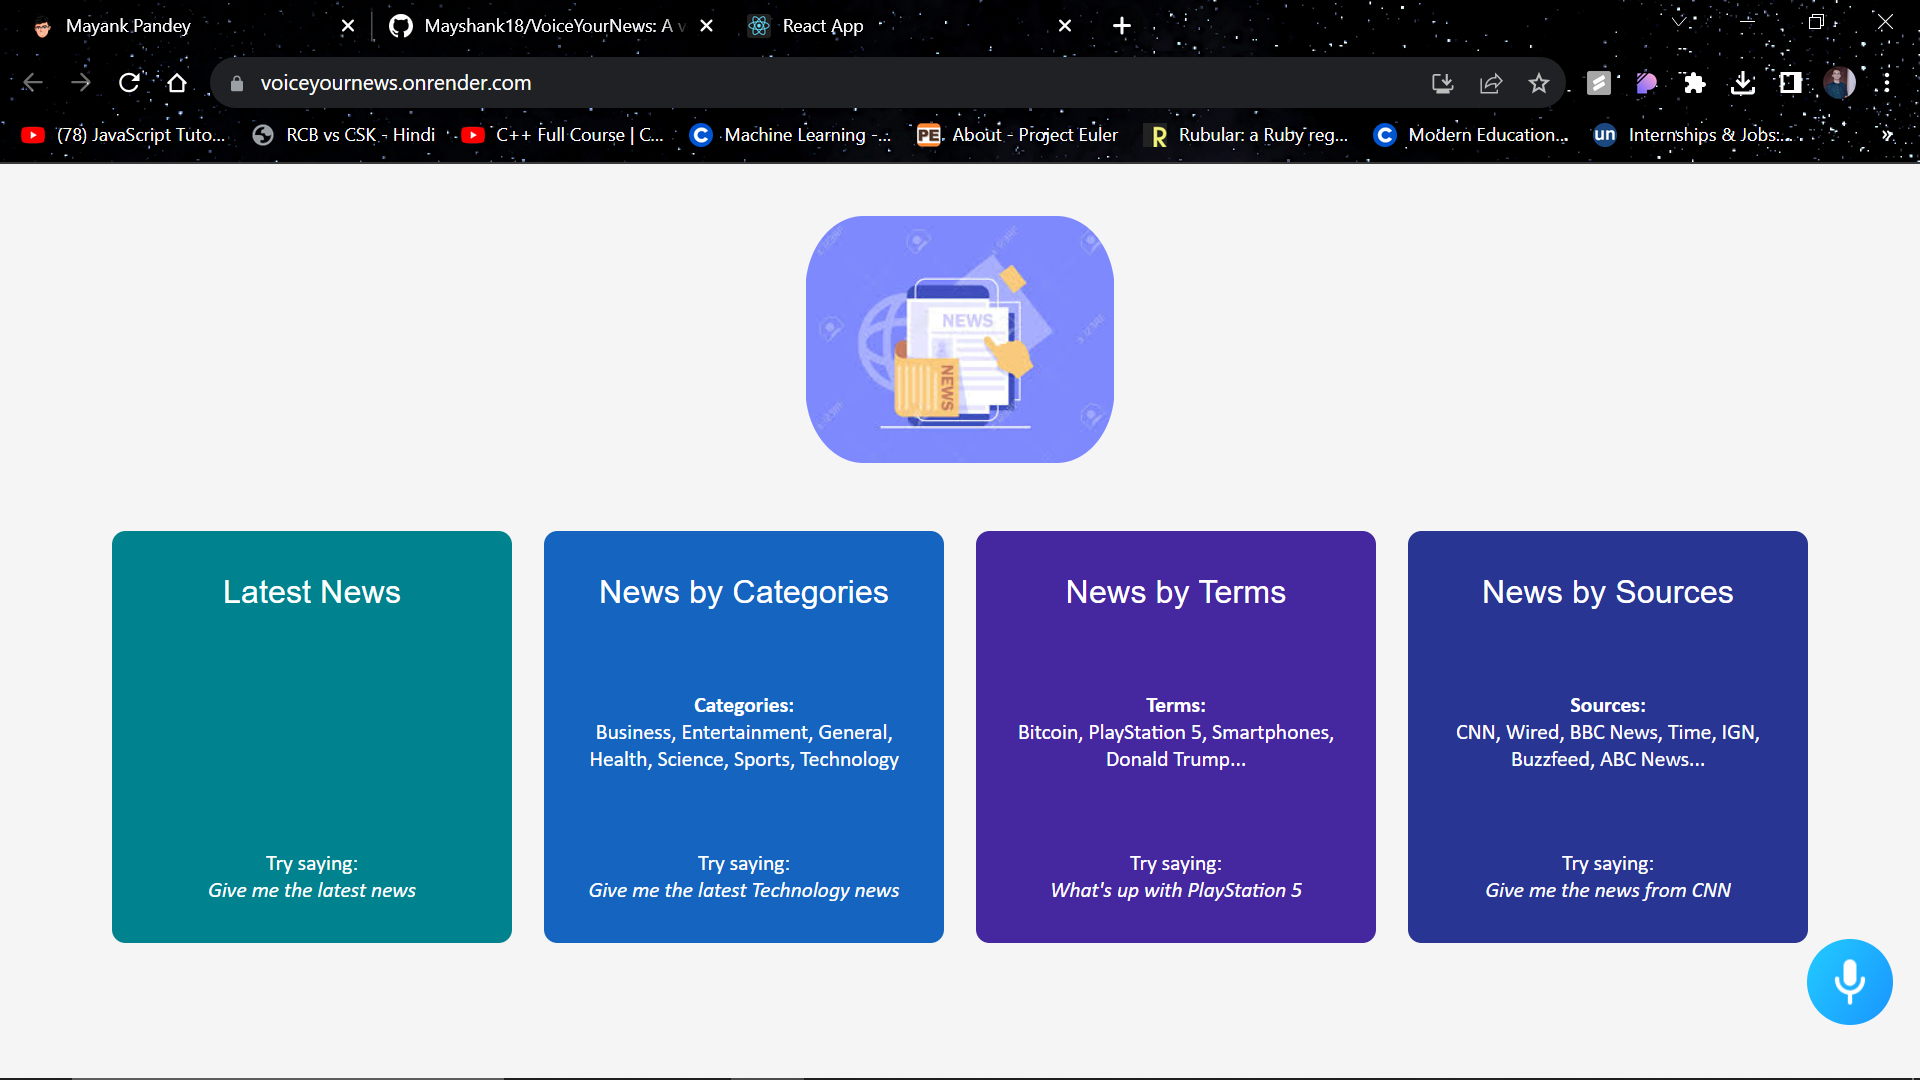Screen dimensions: 1920x1080
Task: Open the About - Project Euler bookmark
Action: pyautogui.click(x=1016, y=135)
